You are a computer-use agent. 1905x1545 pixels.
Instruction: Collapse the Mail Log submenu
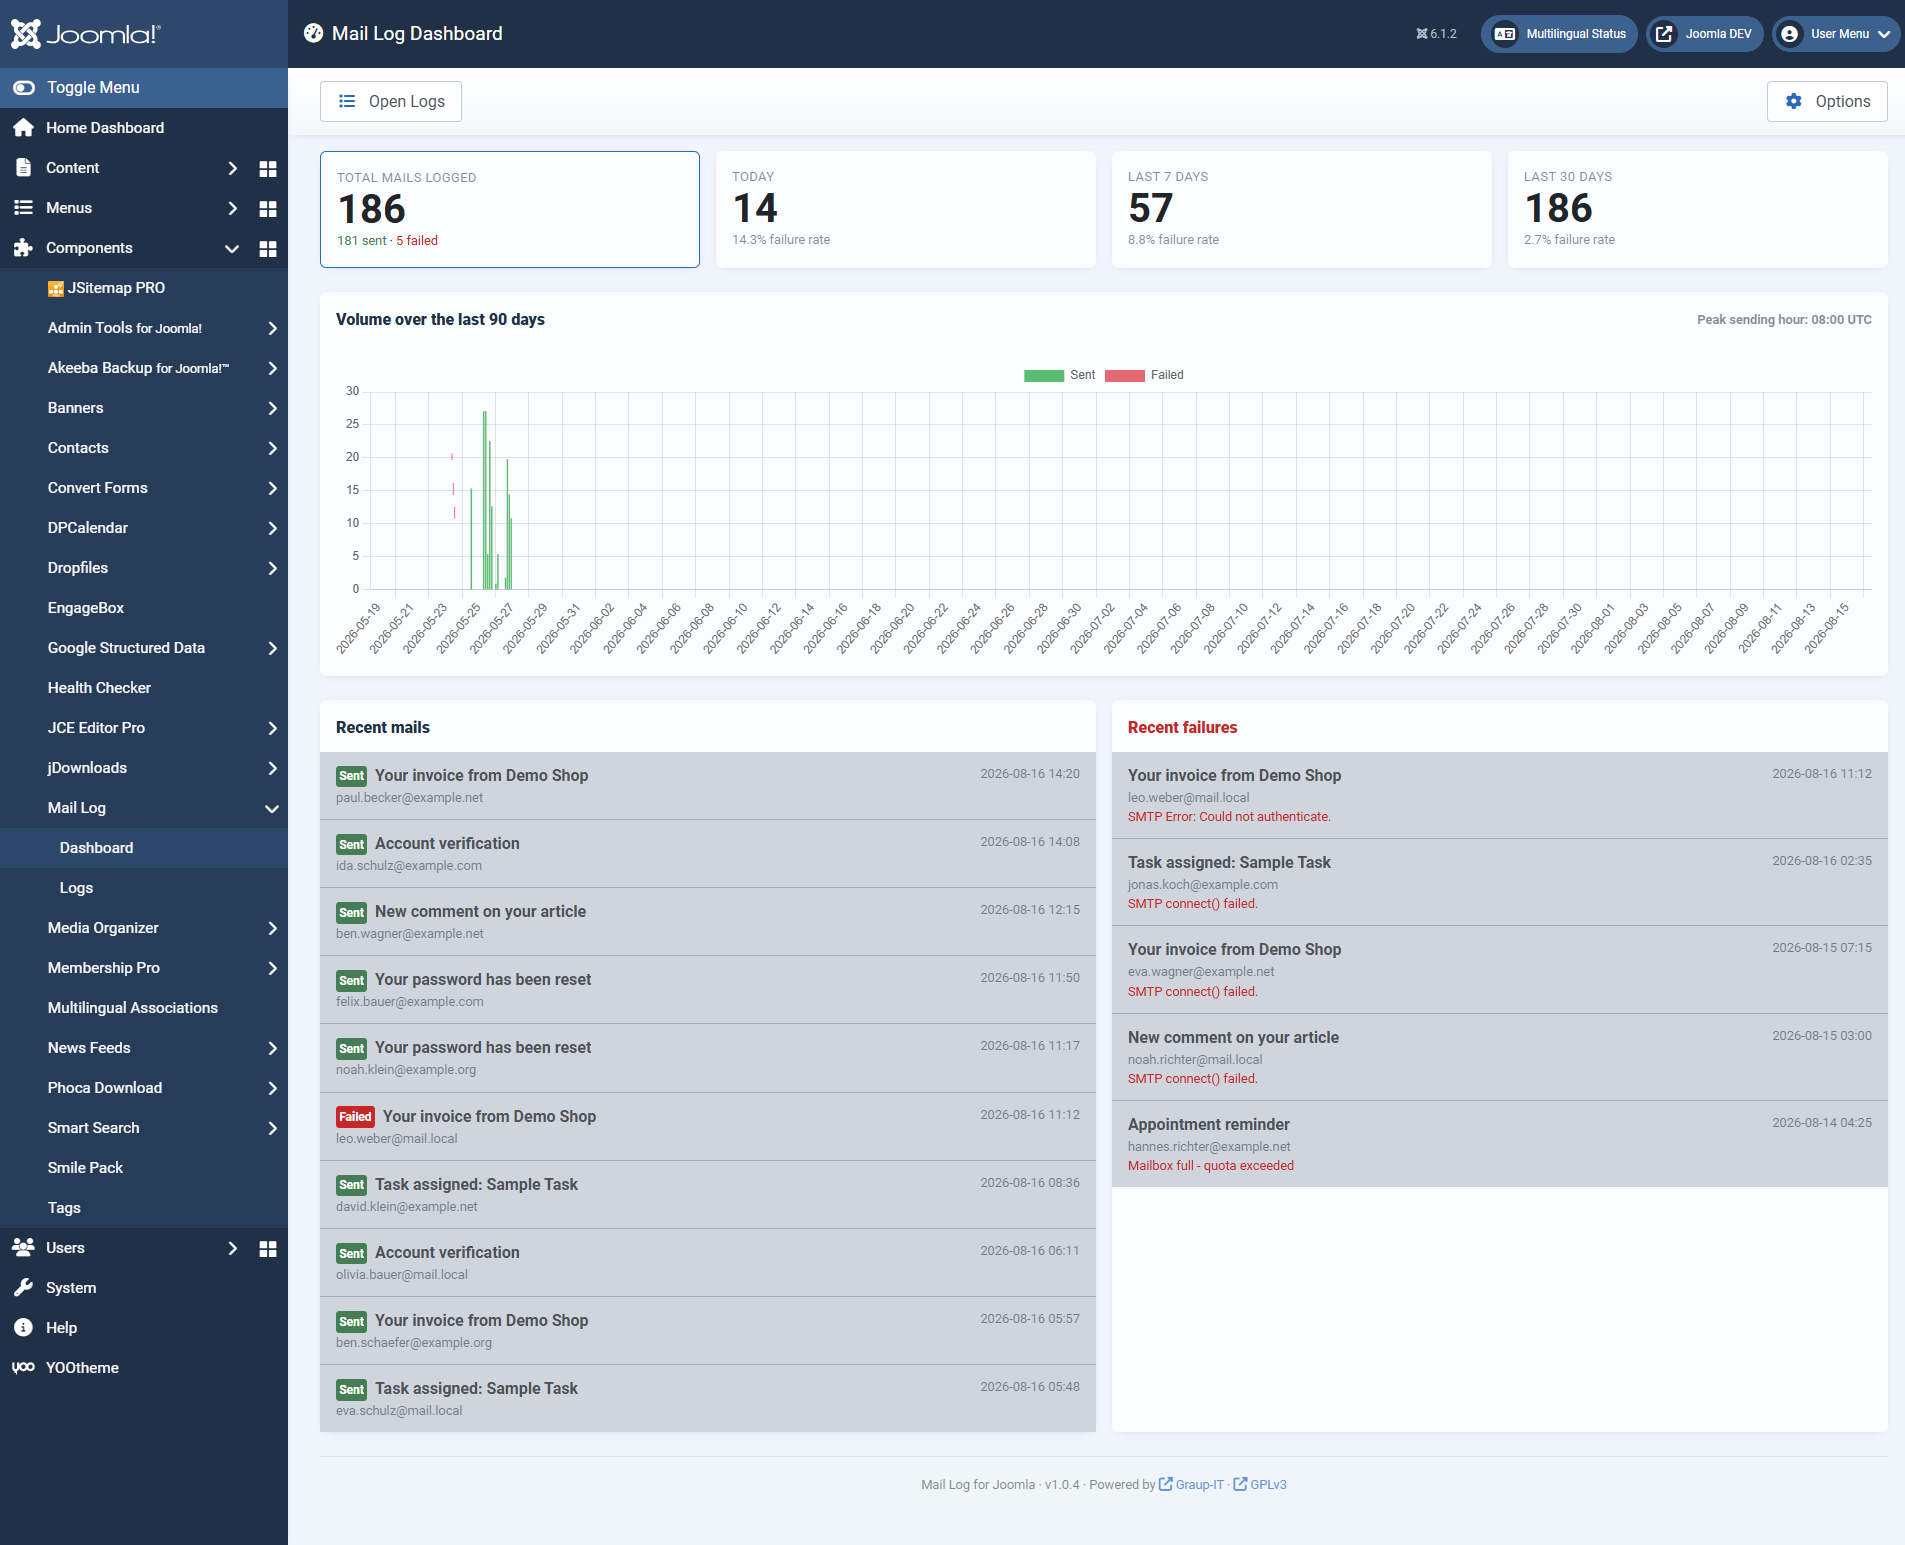click(x=272, y=808)
